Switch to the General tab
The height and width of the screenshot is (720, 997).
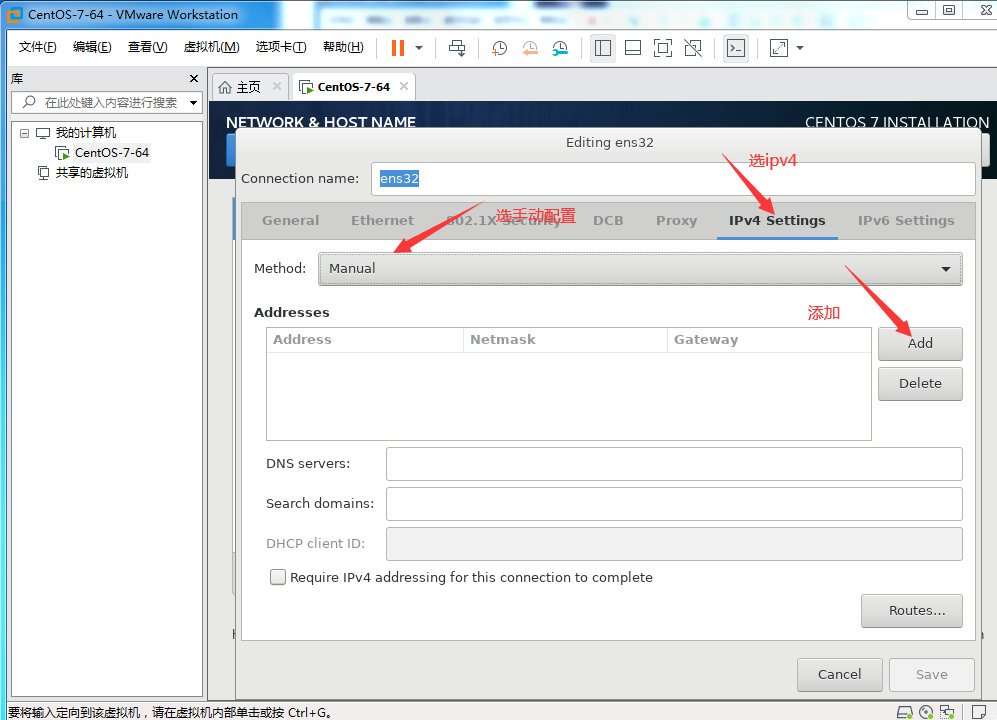point(291,221)
